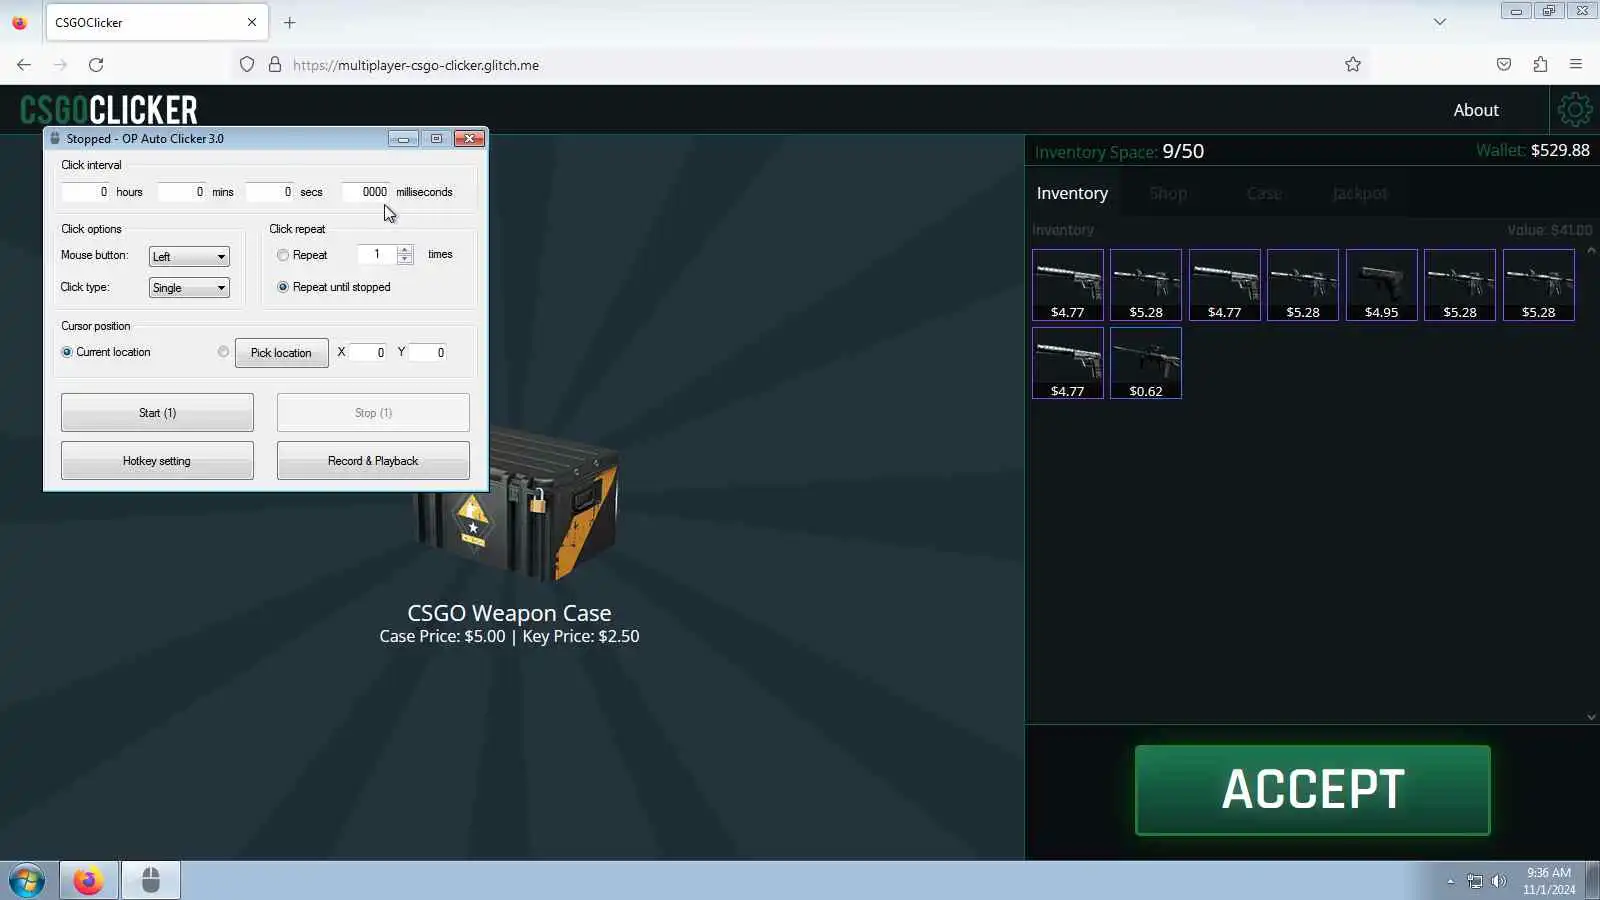Open the volume speaker tray icon
The height and width of the screenshot is (900, 1600).
click(1498, 881)
